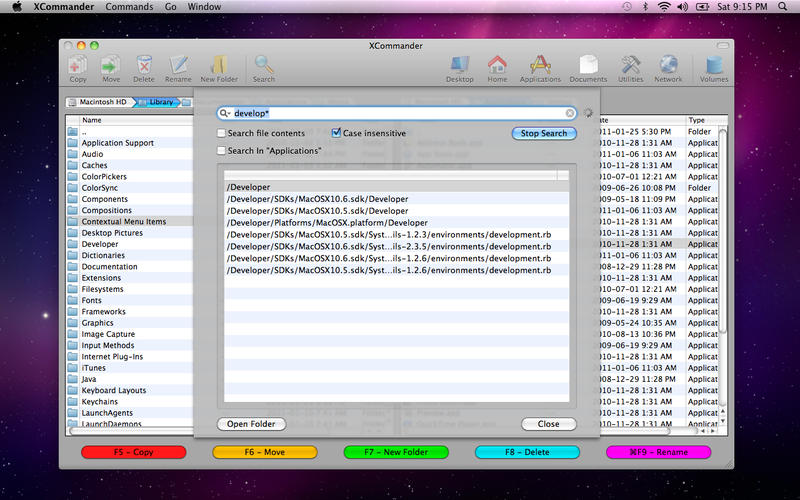Select the rails-2.3.5 development.rb result
800x500 pixels.
point(396,246)
